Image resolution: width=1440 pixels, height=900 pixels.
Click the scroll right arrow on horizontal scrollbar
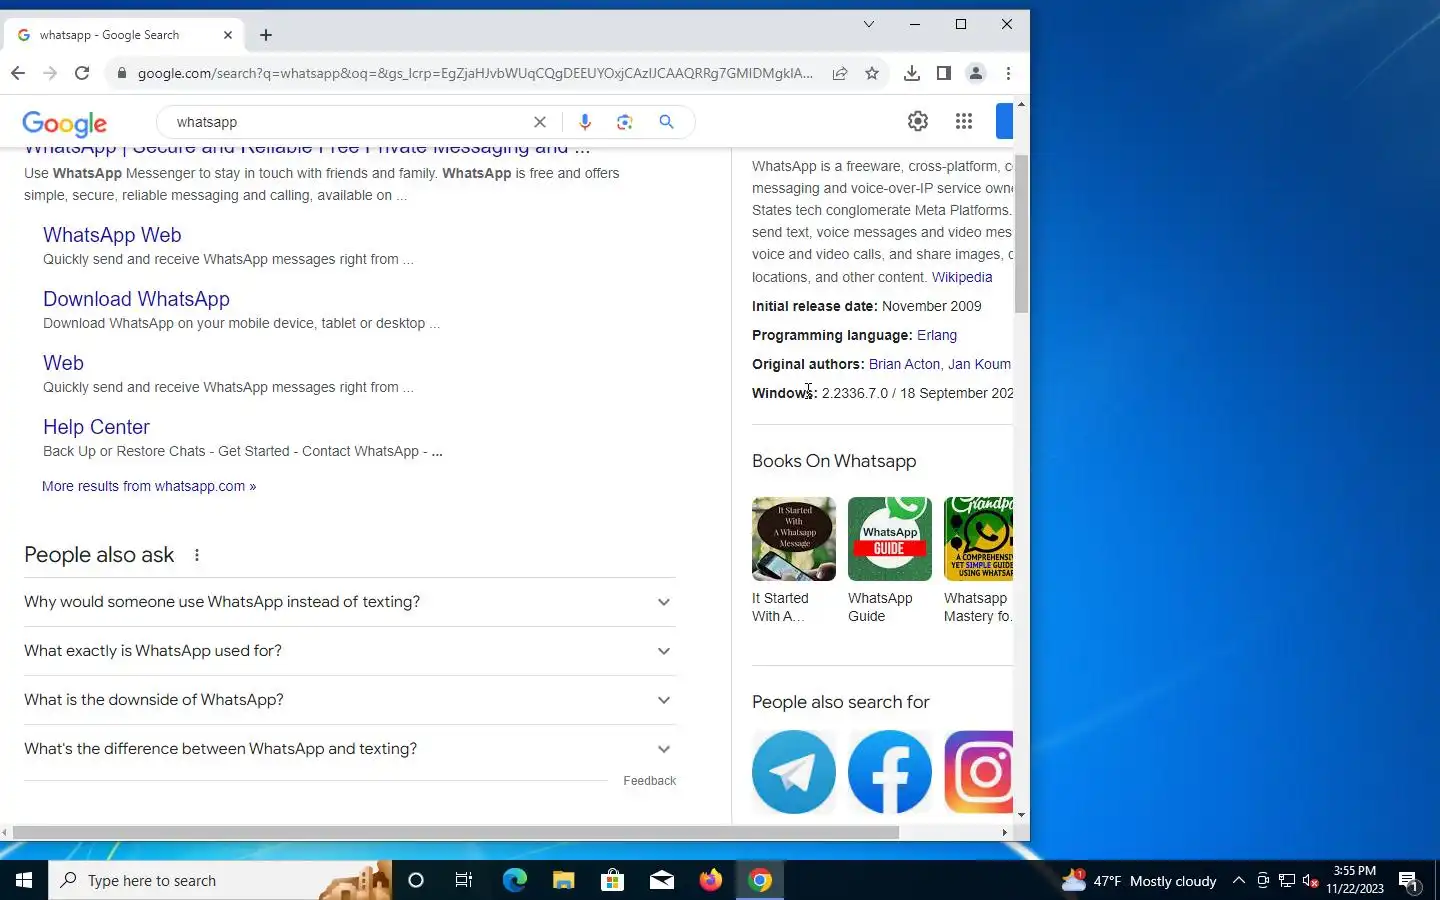(1005, 832)
